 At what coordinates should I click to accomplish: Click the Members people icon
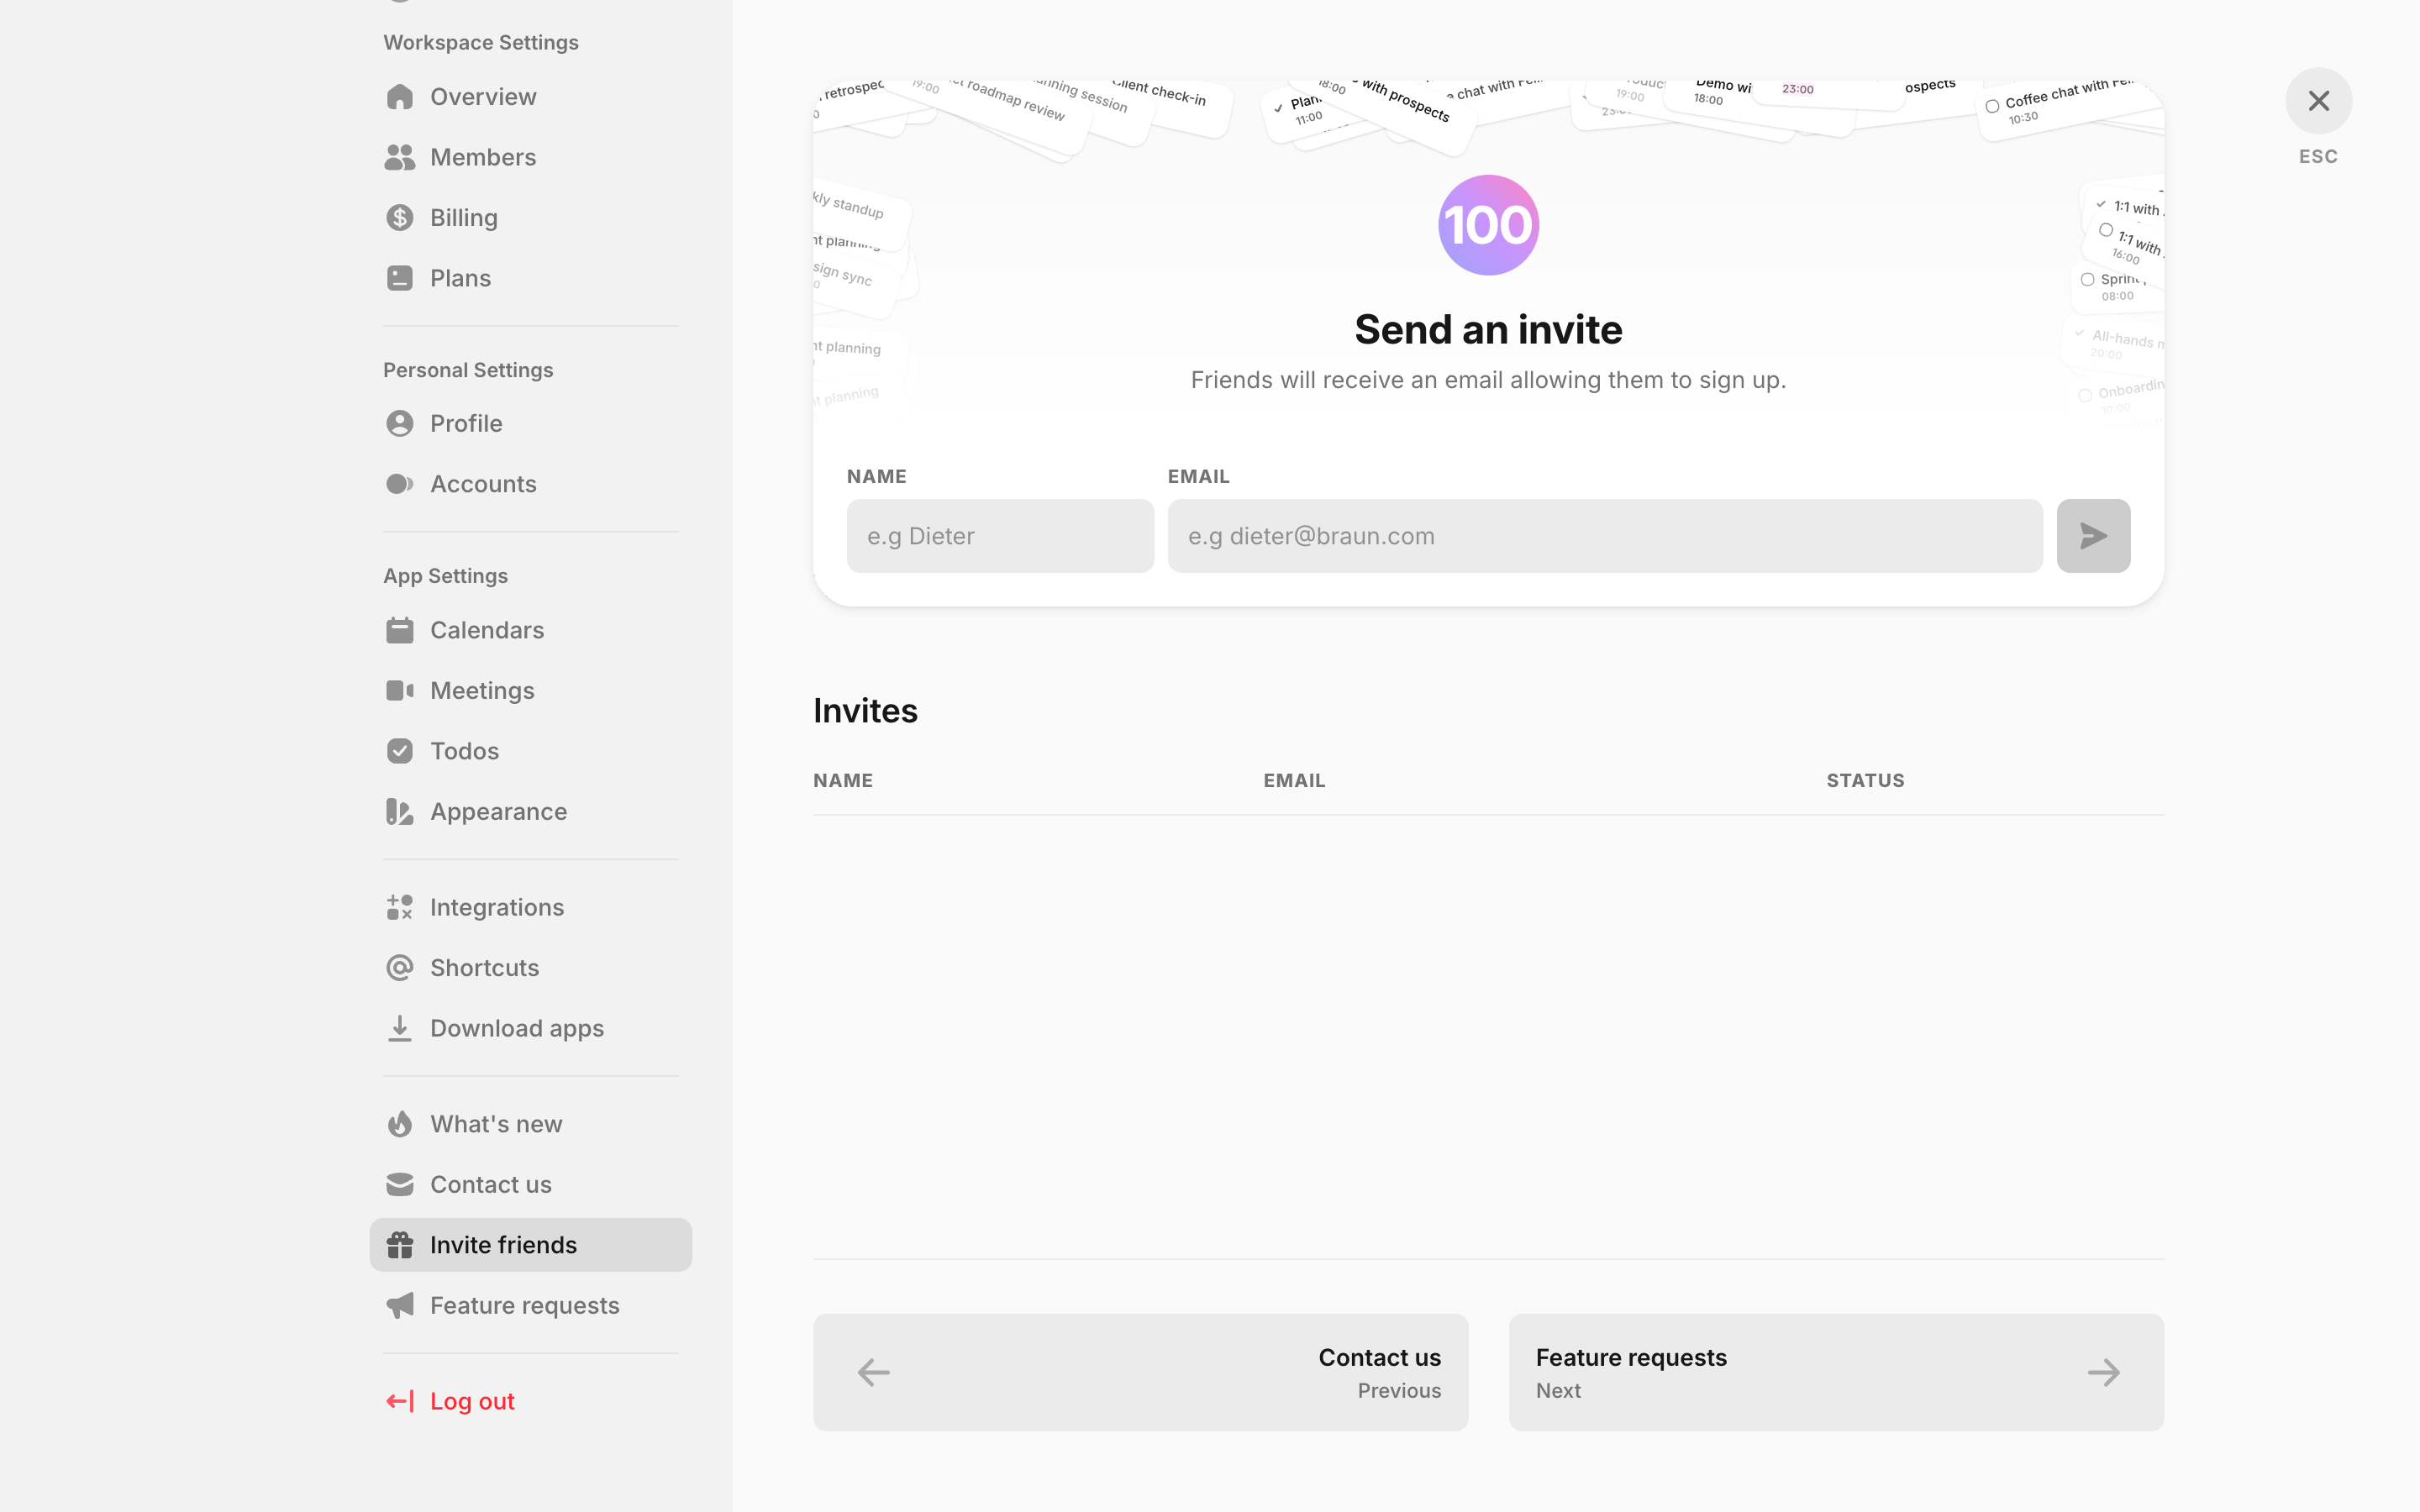click(x=399, y=157)
